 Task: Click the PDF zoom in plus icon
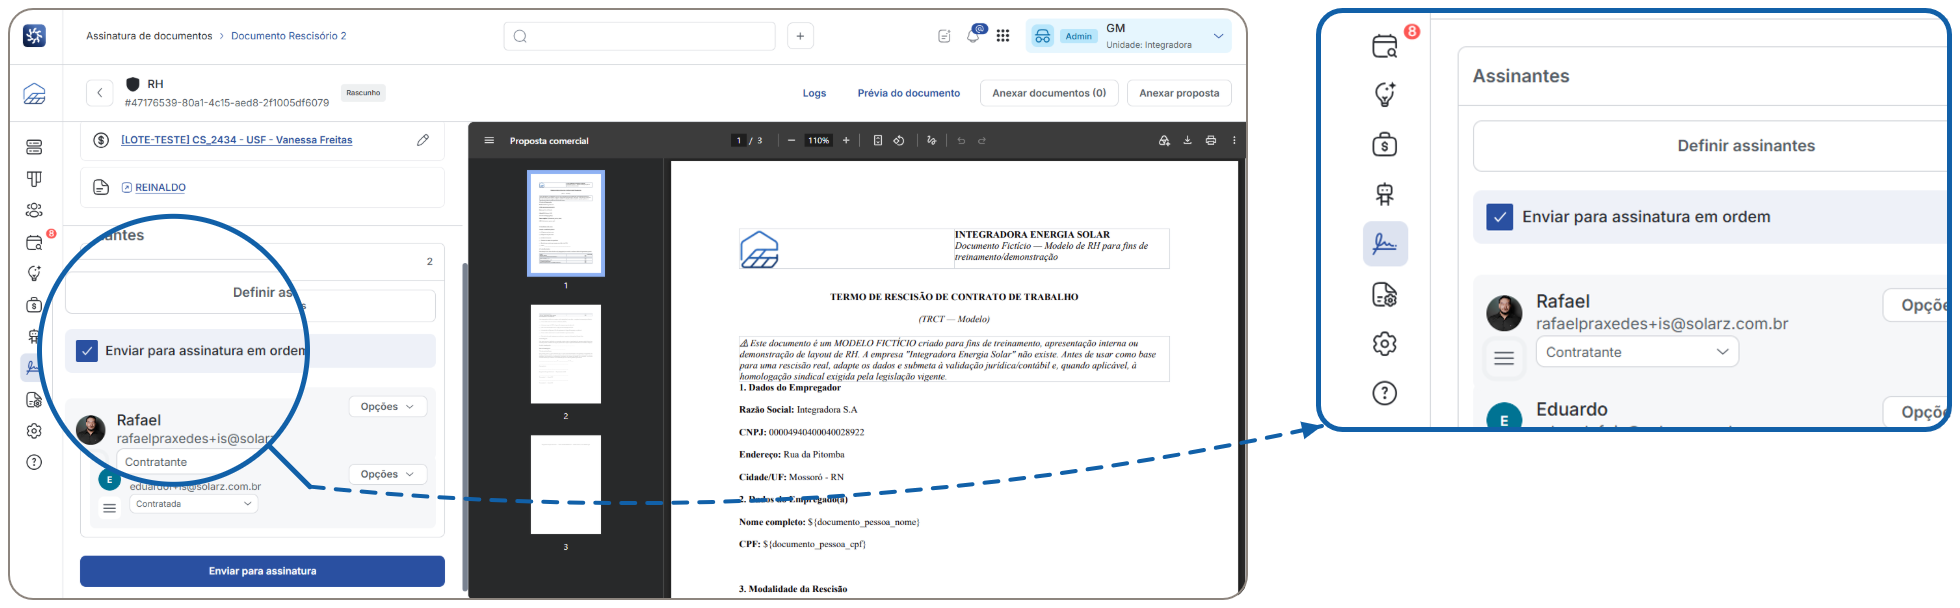(x=846, y=141)
